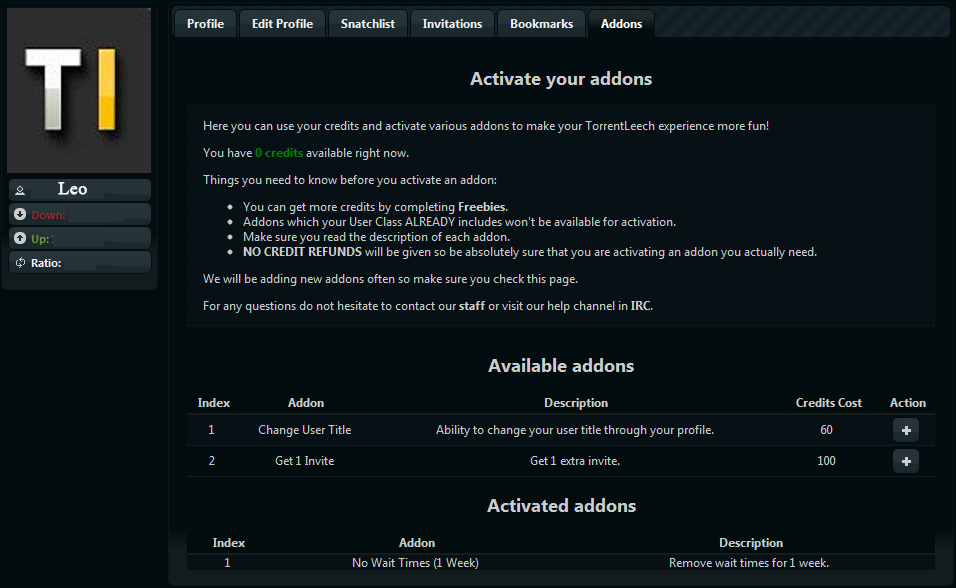Click the user icon beside Leo
Screen dimensions: 956x588
[x=20, y=190]
